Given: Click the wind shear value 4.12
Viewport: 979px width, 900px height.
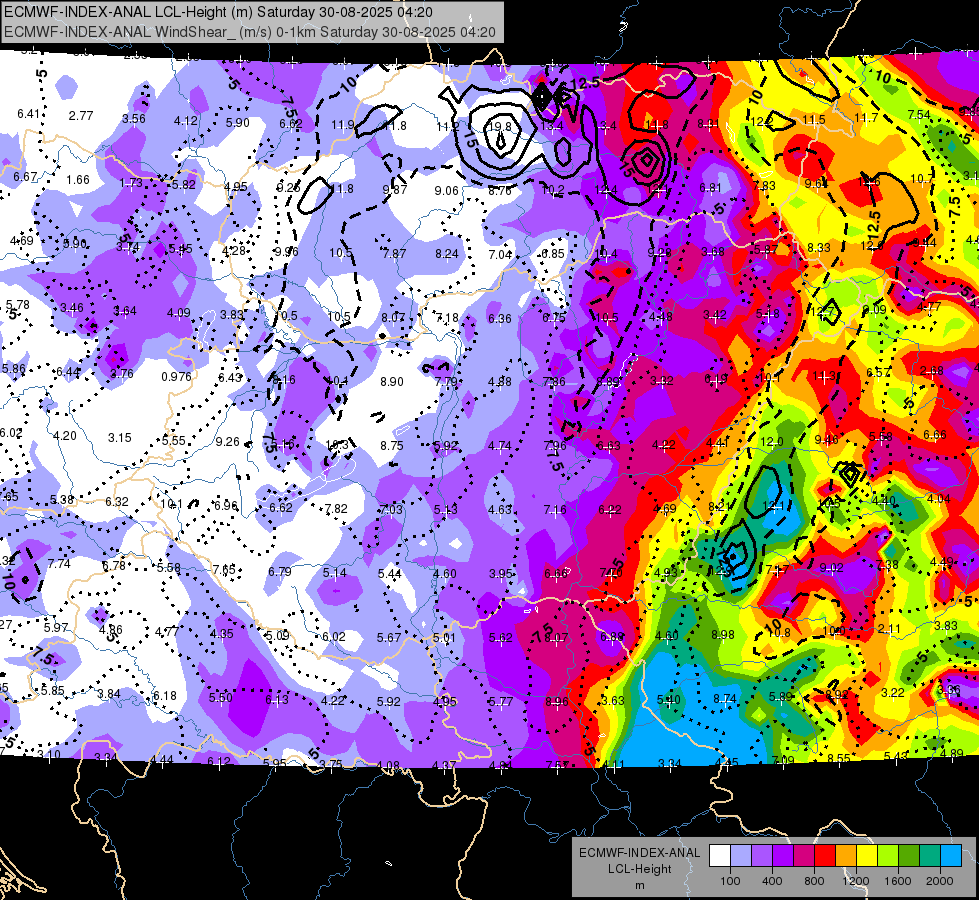Looking at the screenshot, I should point(185,121).
